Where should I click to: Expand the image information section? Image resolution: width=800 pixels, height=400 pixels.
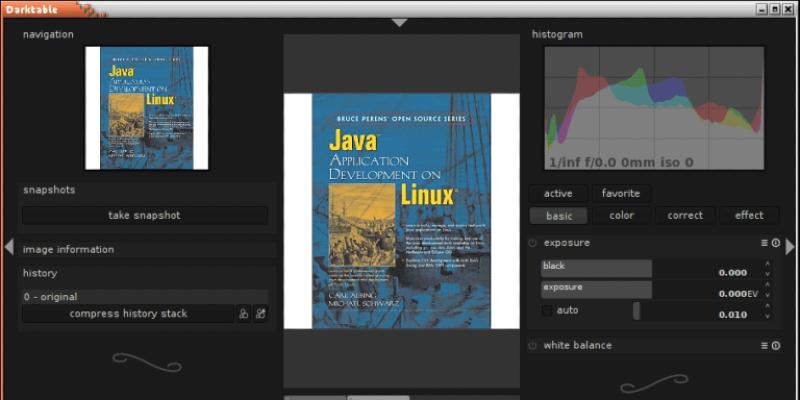(69, 250)
